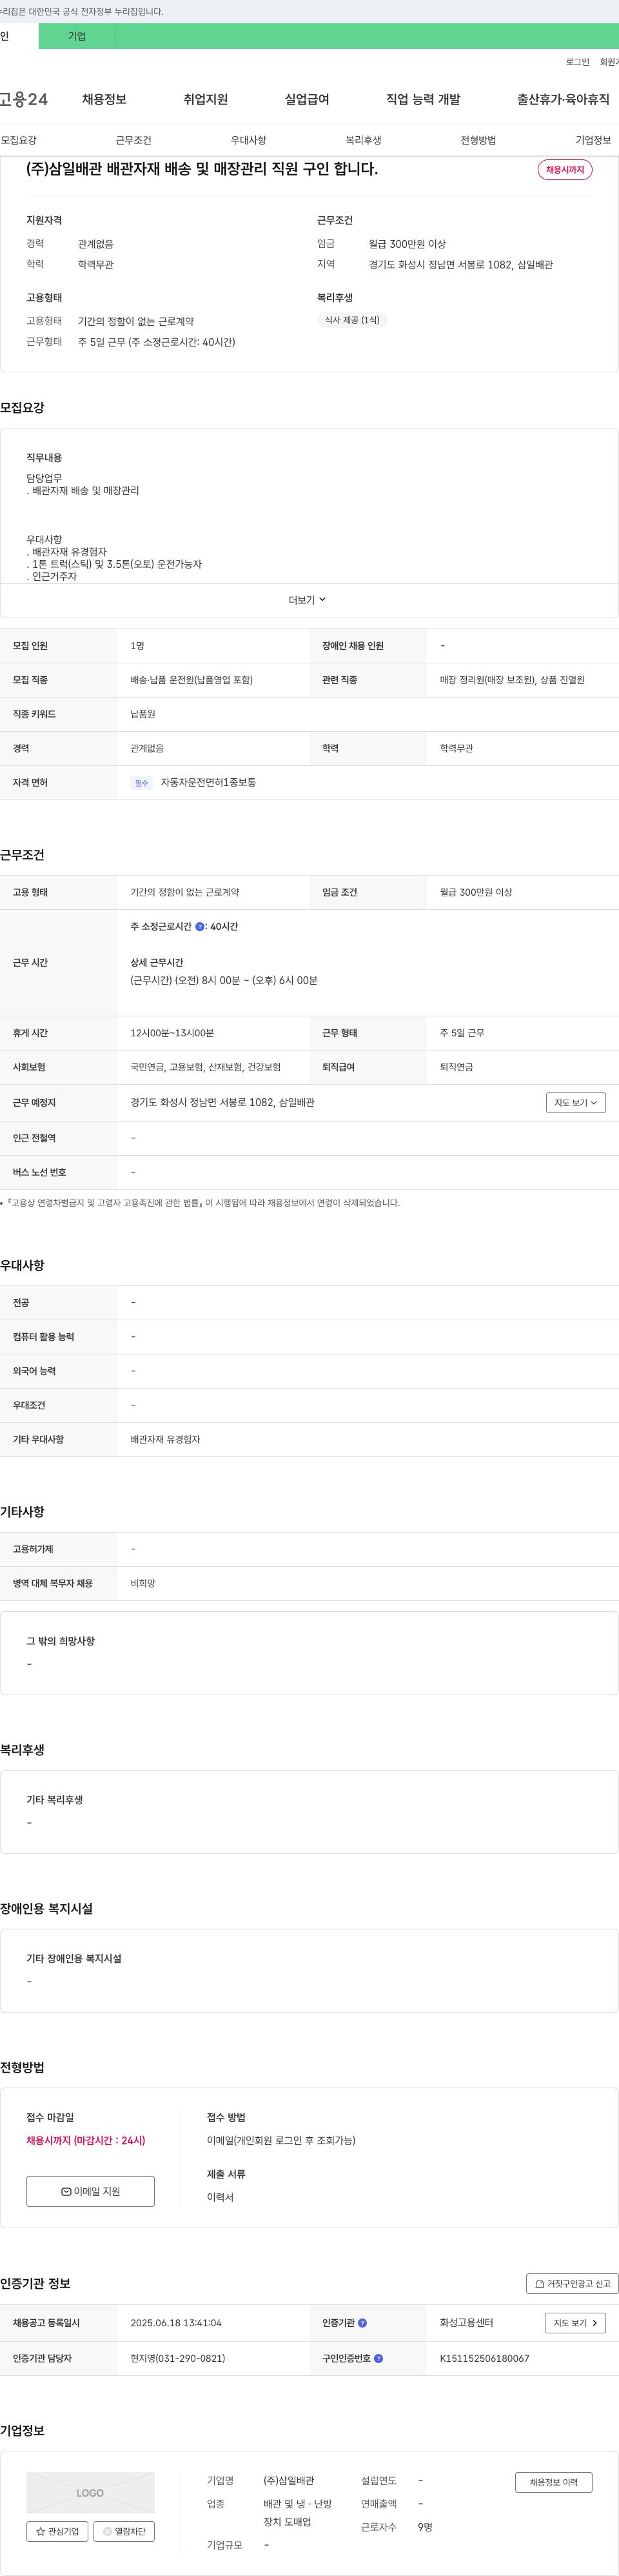The image size is (619, 2576).
Task: Click the help icon next to 구인인증번호 label
Action: pyautogui.click(x=378, y=2358)
